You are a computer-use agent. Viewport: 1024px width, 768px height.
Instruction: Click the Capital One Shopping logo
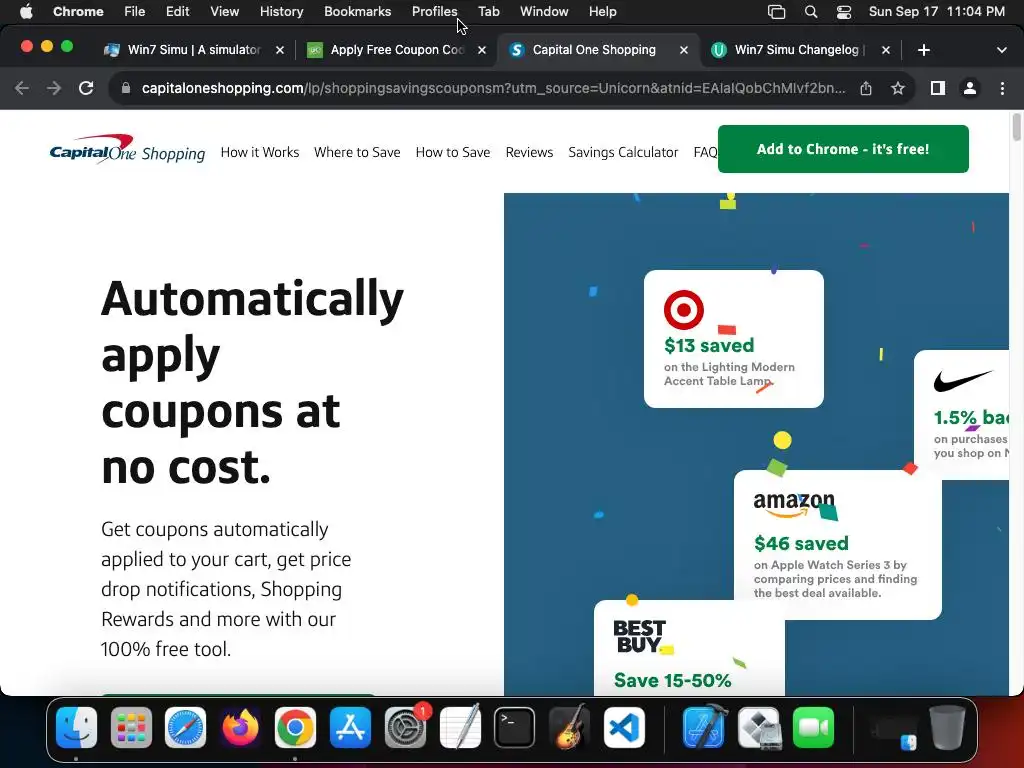(x=127, y=150)
